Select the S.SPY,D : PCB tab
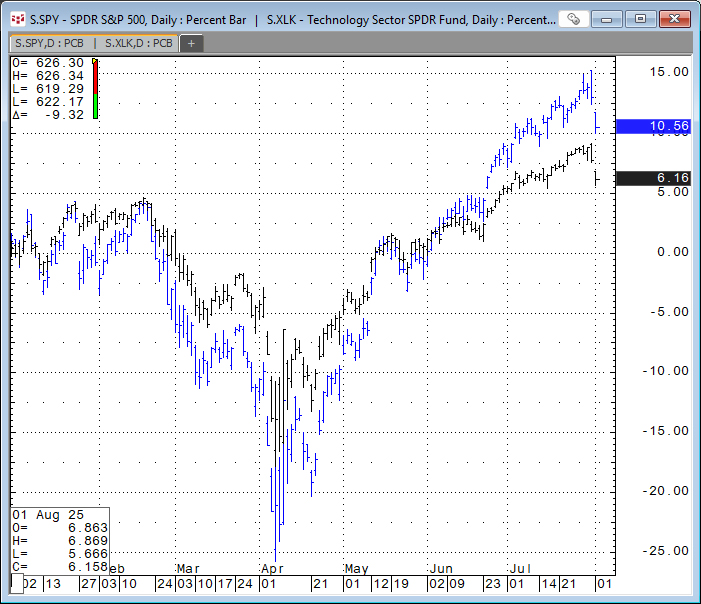Viewport: 701px width, 604px height. click(50, 43)
